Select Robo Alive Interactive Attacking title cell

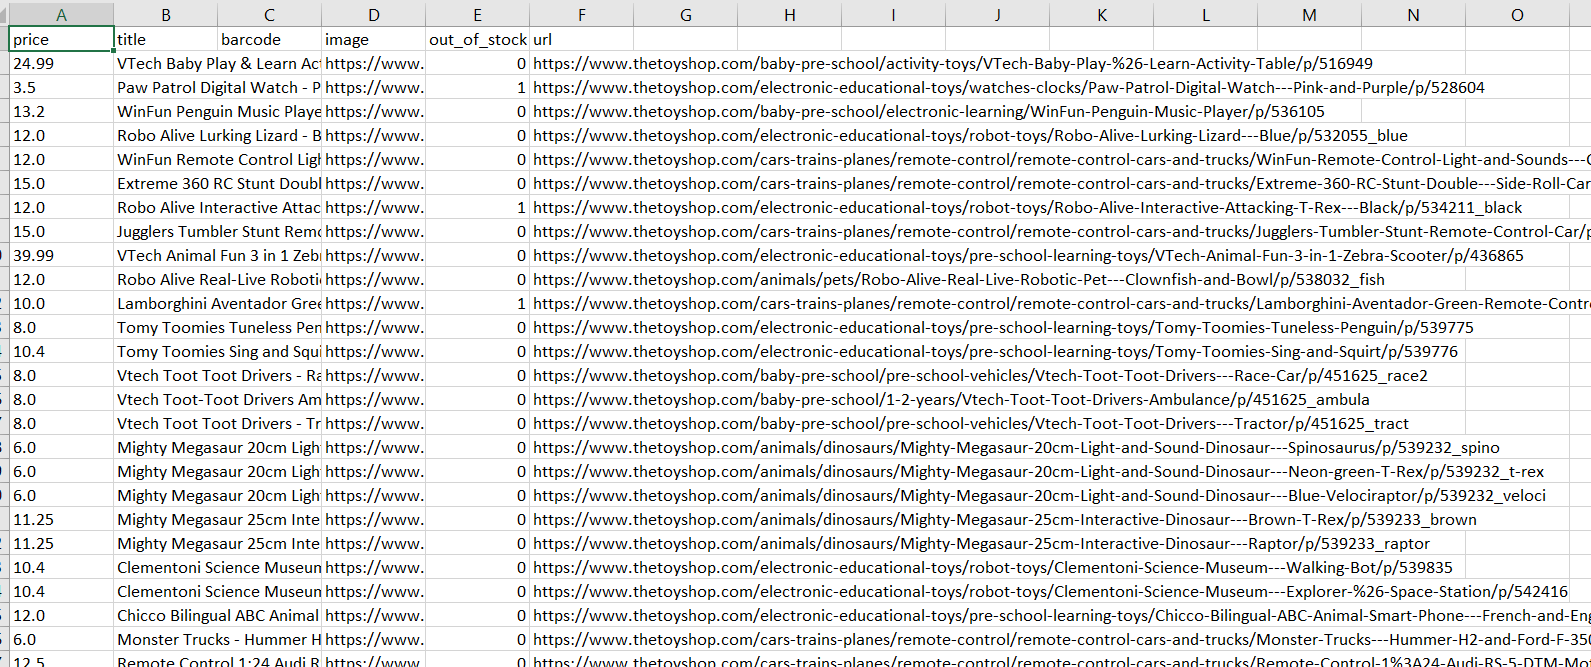coord(218,207)
